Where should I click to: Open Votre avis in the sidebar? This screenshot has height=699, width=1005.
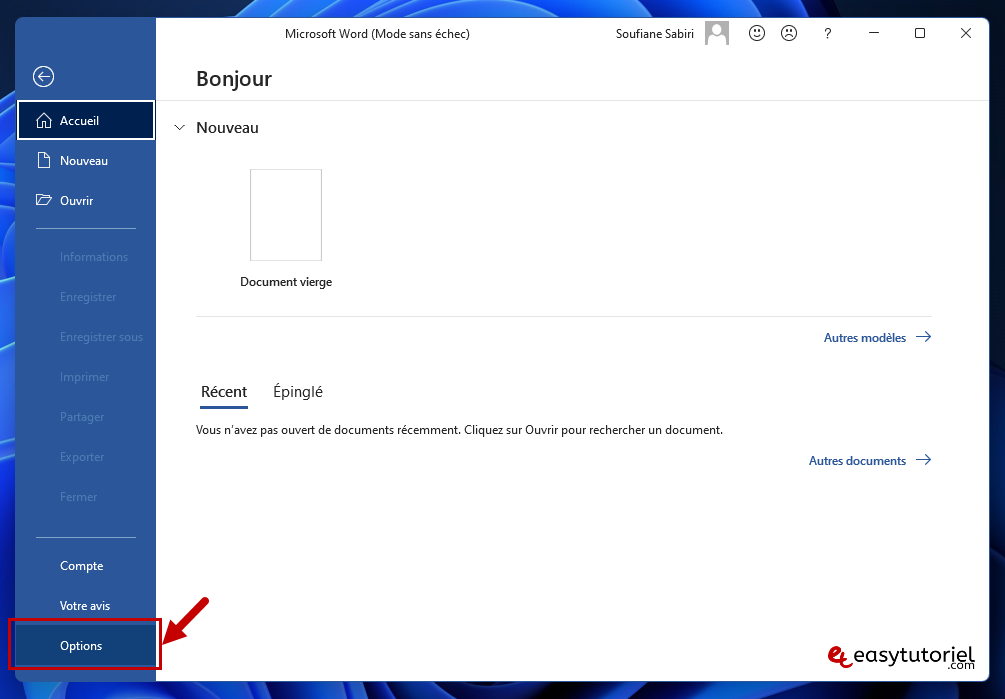[x=86, y=605]
